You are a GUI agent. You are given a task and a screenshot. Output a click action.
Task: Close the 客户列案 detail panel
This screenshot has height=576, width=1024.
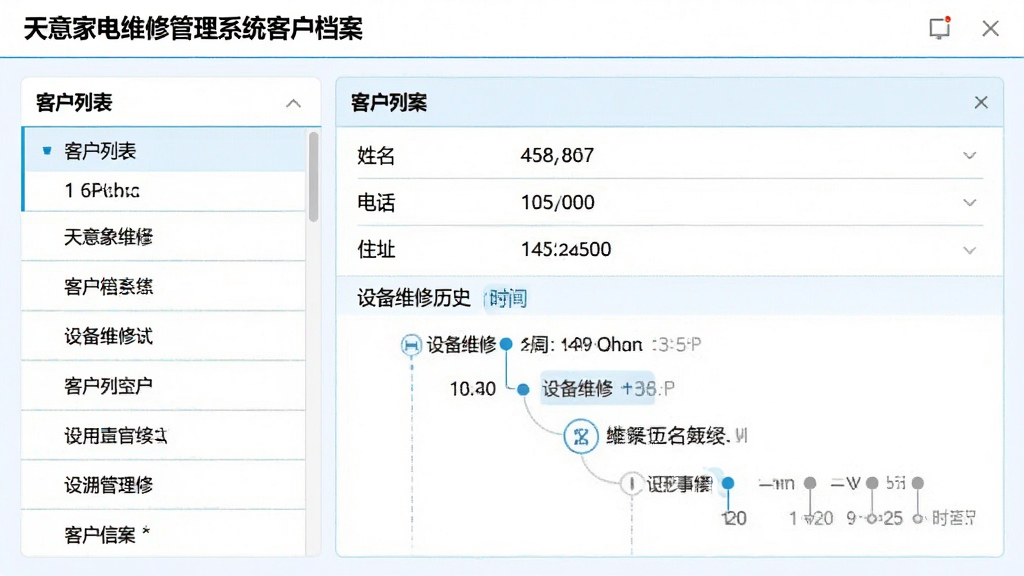coord(981,103)
